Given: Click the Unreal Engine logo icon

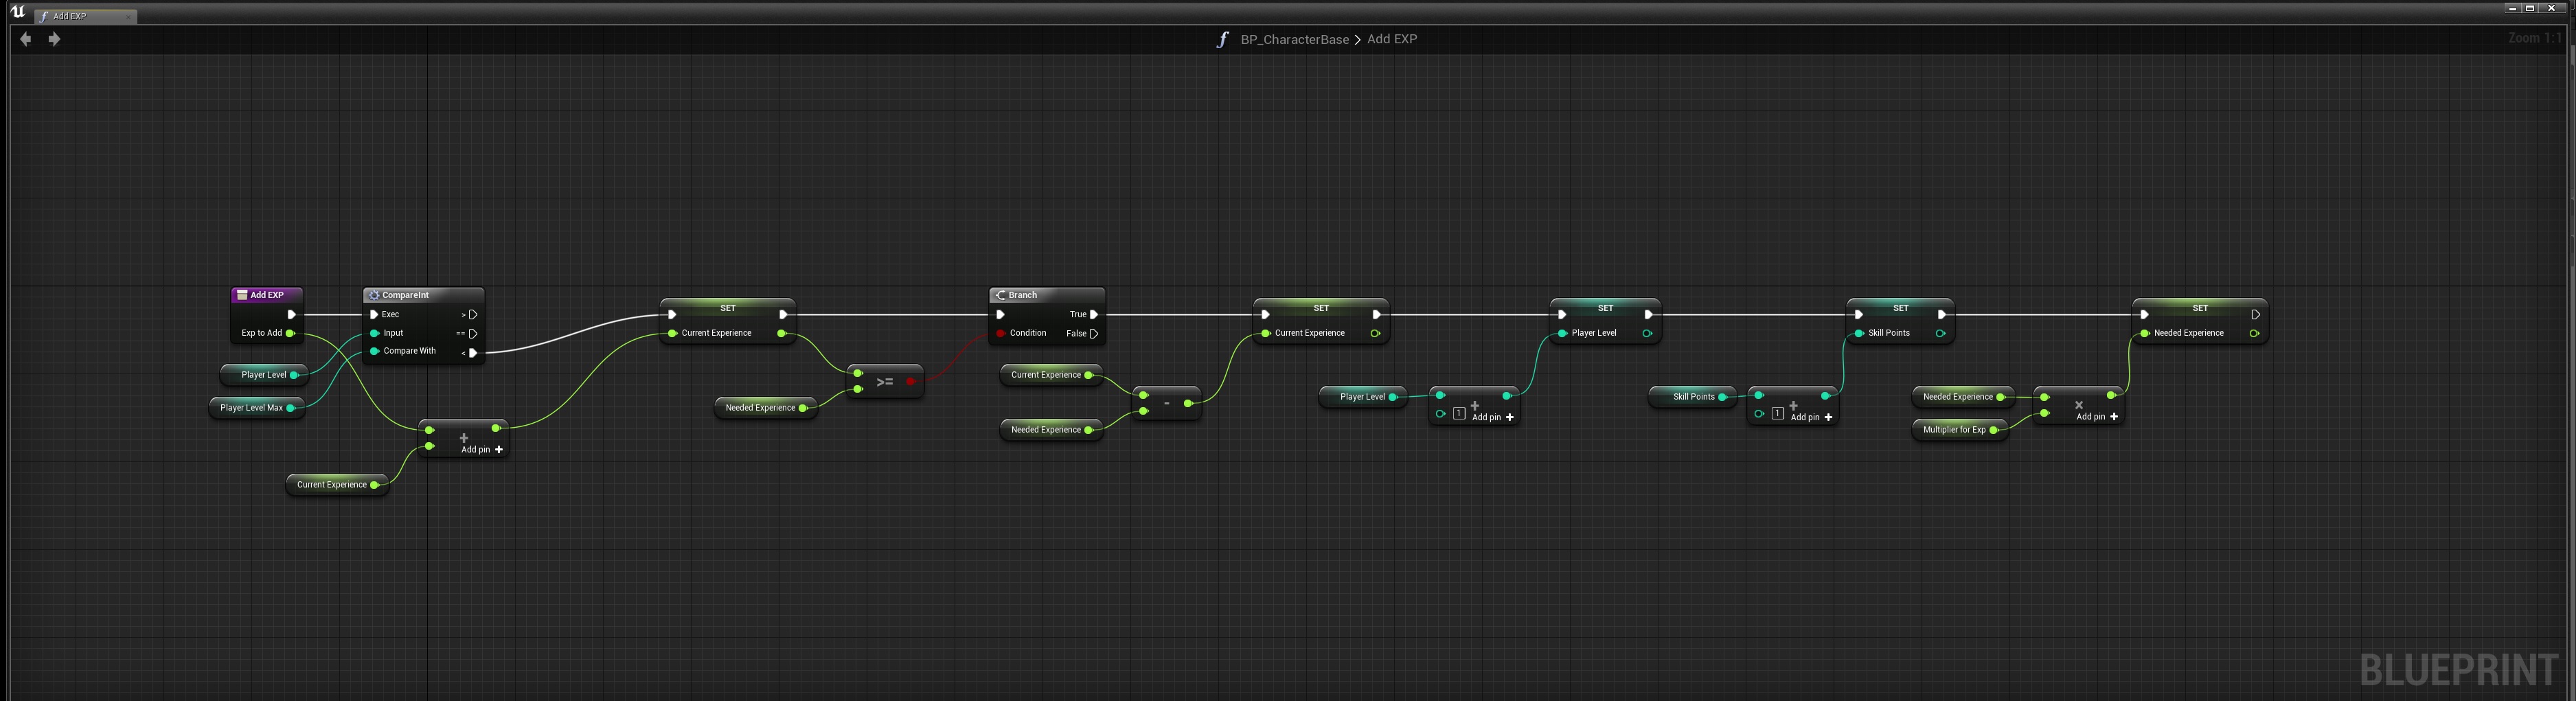Looking at the screenshot, I should click(17, 12).
